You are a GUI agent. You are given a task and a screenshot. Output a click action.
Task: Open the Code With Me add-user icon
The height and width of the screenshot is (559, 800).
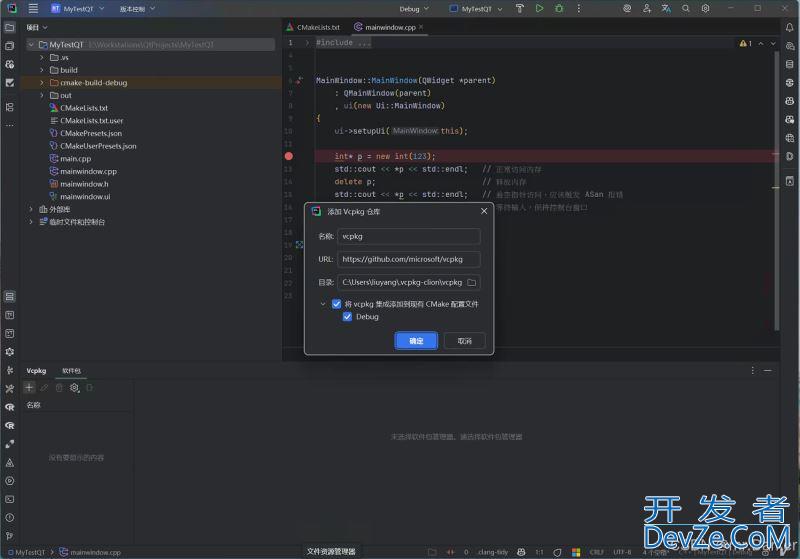(x=646, y=8)
